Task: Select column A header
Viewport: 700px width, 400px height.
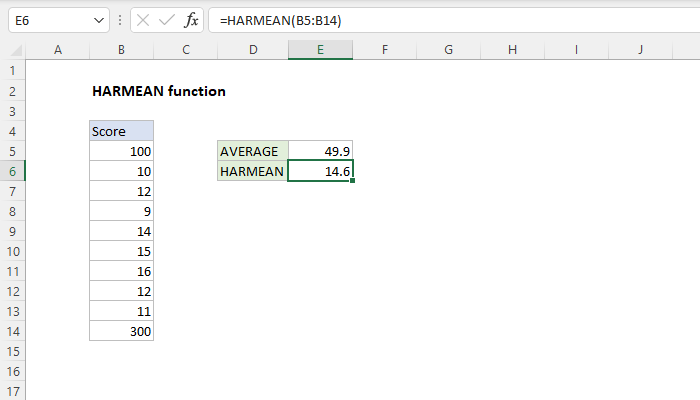Action: pyautogui.click(x=58, y=50)
